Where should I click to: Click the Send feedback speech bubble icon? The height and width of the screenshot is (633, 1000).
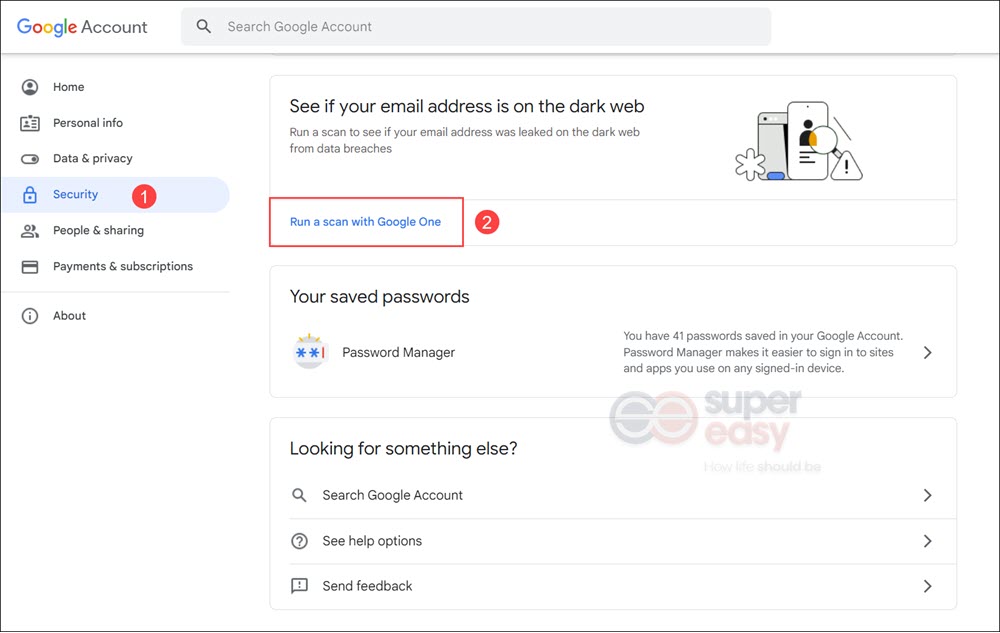299,586
